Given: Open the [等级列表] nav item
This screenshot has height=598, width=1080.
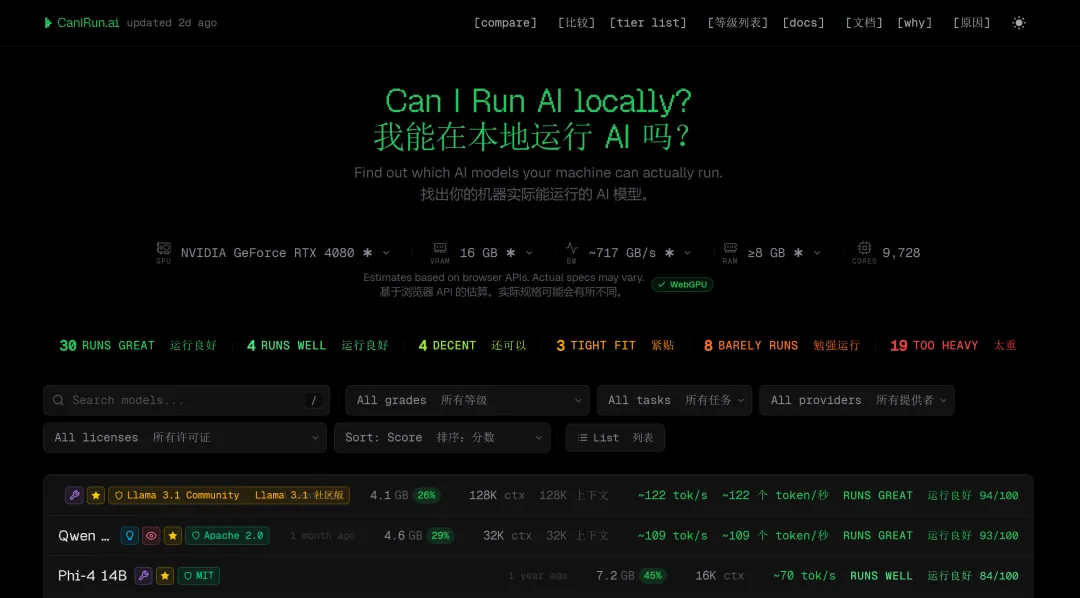Looking at the screenshot, I should pyautogui.click(x=737, y=23).
